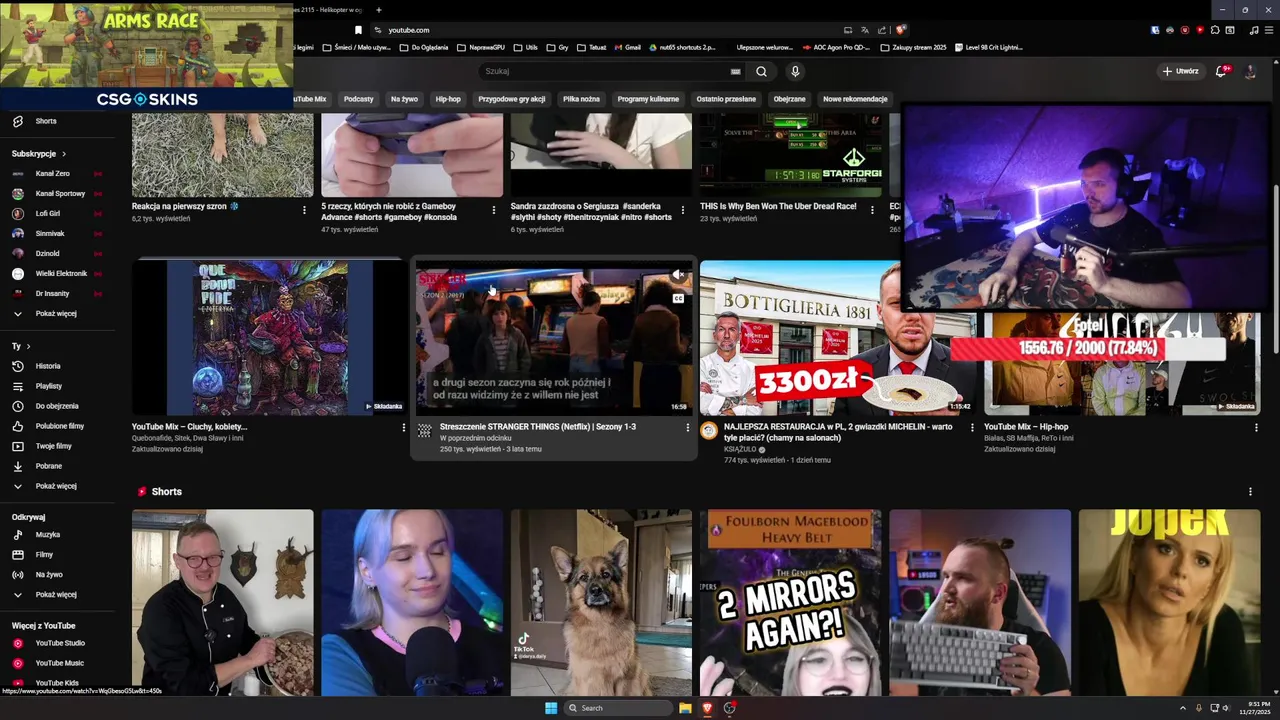Click the Windows taskbar Search box
Image resolution: width=1280 pixels, height=720 pixels.
click(617, 708)
